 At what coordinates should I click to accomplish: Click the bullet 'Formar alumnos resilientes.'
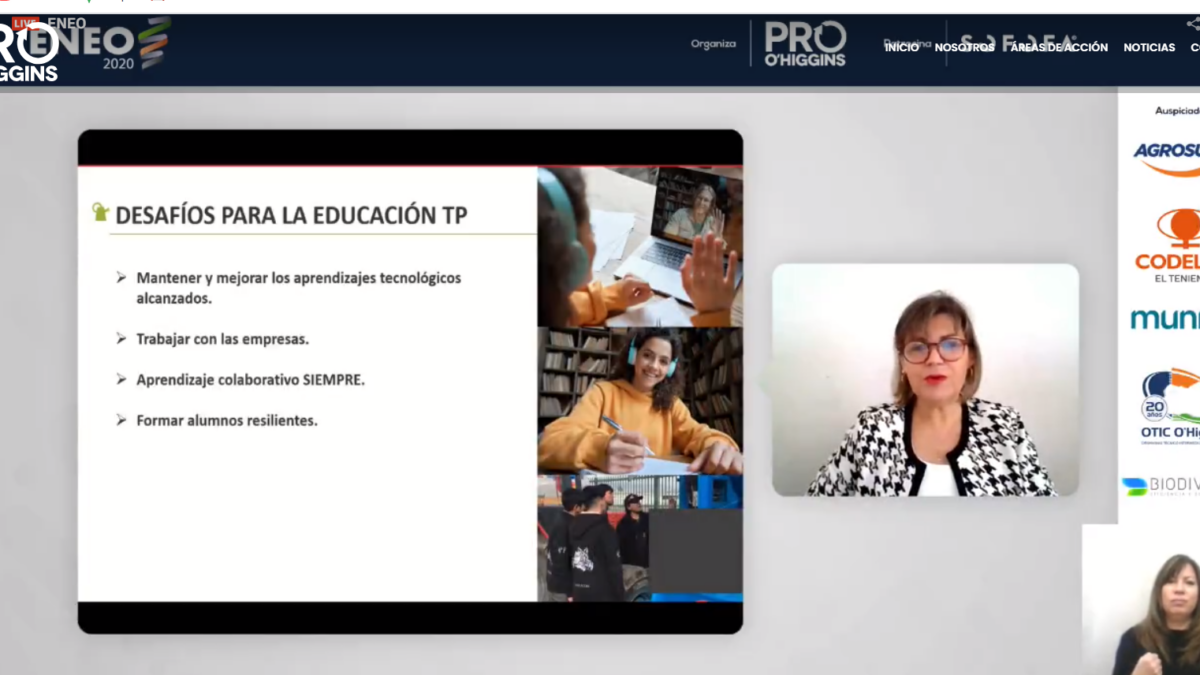pos(227,421)
